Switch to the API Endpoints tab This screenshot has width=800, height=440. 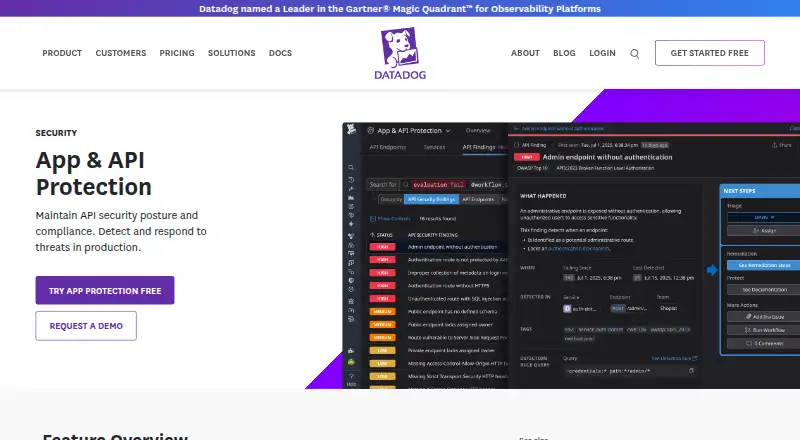point(388,147)
